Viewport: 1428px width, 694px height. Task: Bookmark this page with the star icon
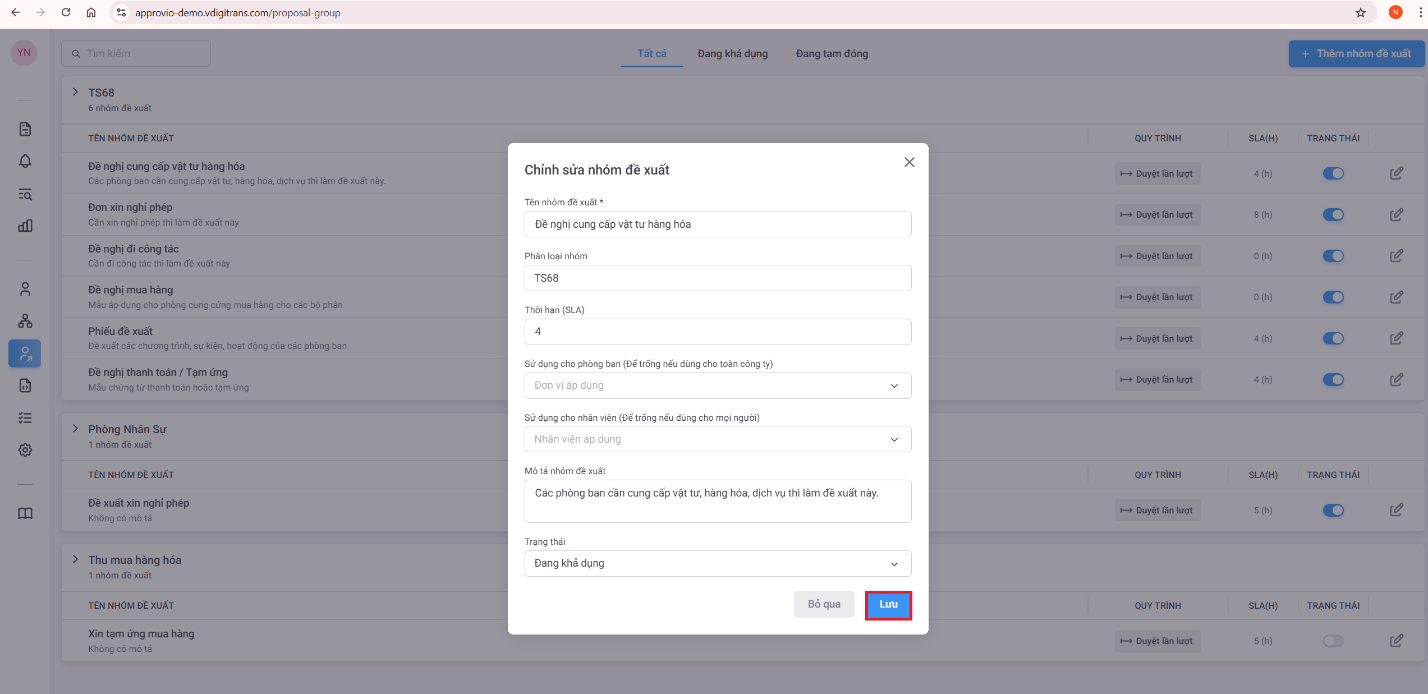[1360, 13]
